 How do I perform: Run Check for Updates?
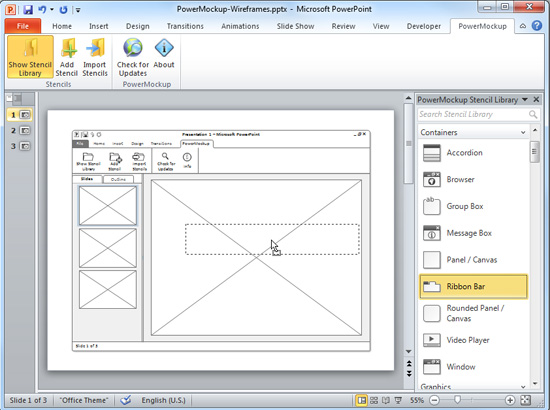(133, 57)
